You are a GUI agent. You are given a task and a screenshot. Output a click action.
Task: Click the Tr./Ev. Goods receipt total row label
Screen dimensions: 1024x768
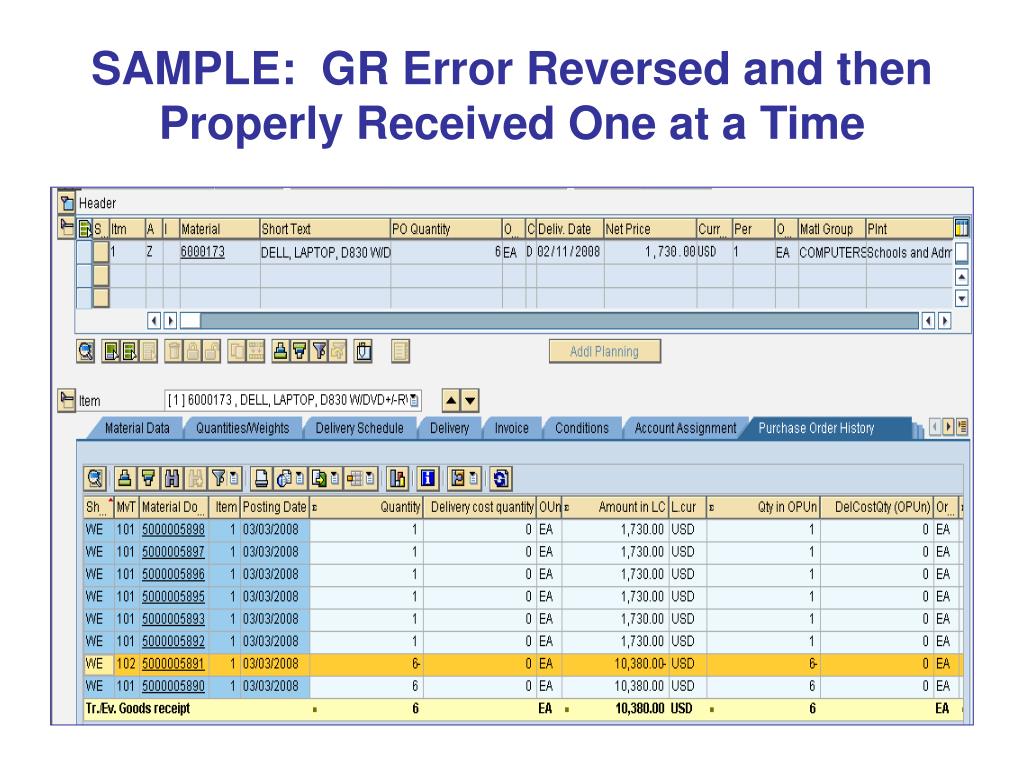click(138, 709)
